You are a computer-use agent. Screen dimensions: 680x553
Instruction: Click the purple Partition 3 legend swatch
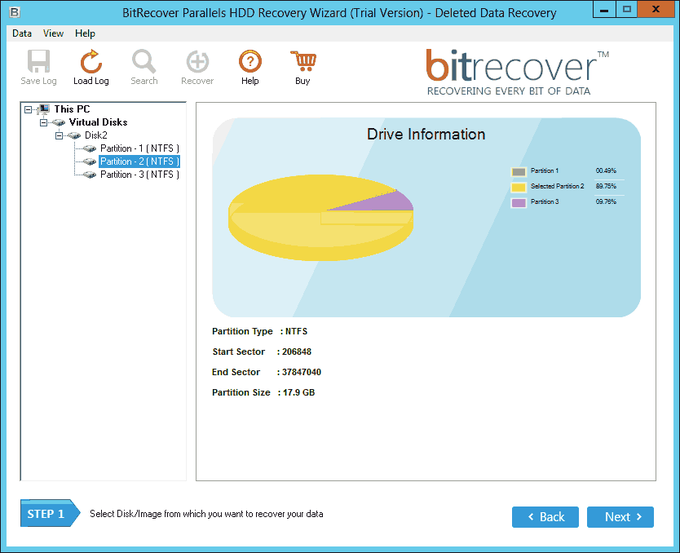pos(518,203)
